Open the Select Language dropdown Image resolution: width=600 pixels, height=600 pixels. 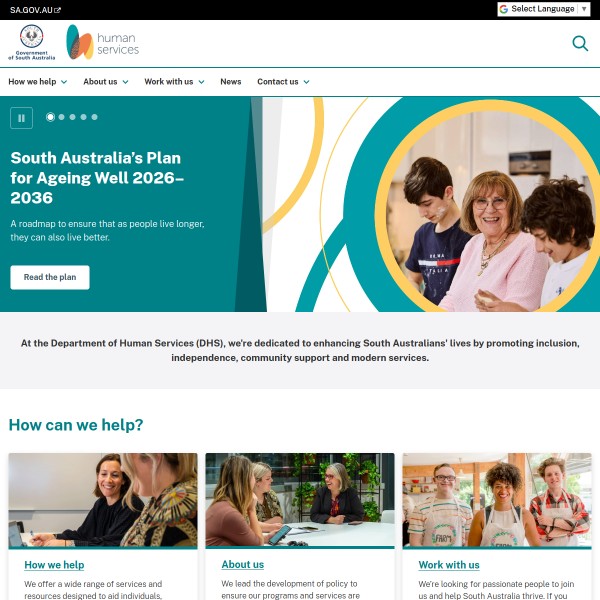click(x=544, y=9)
